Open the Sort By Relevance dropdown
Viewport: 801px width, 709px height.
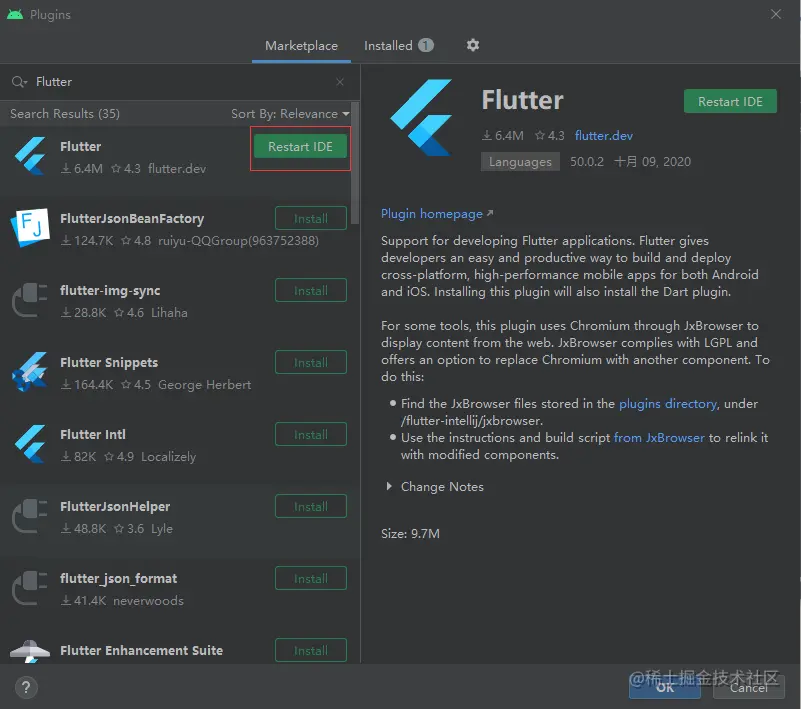(290, 113)
